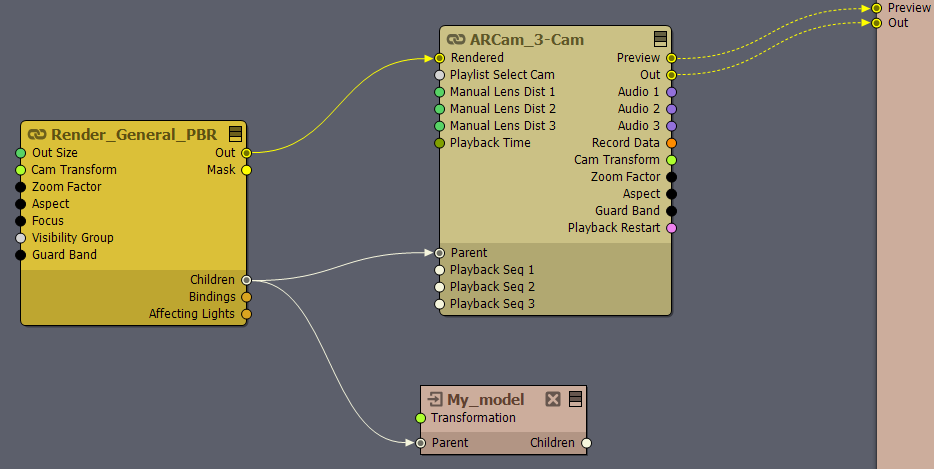Open ARCam_3-Cam node menu icon
934x469 pixels.
click(660, 39)
